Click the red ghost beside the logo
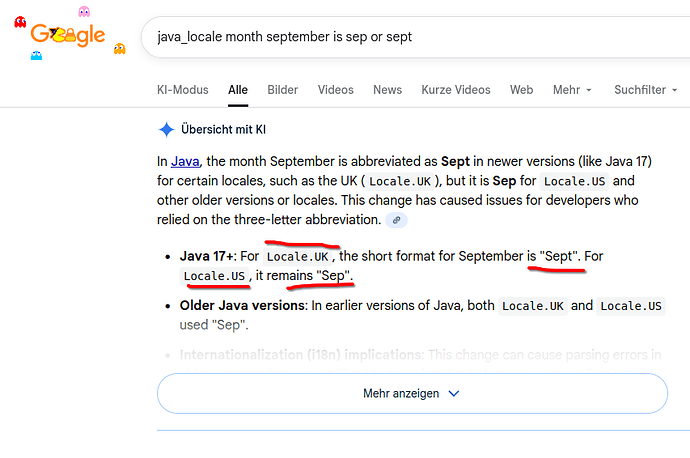Viewport: 690px width, 458px height. 21,23
